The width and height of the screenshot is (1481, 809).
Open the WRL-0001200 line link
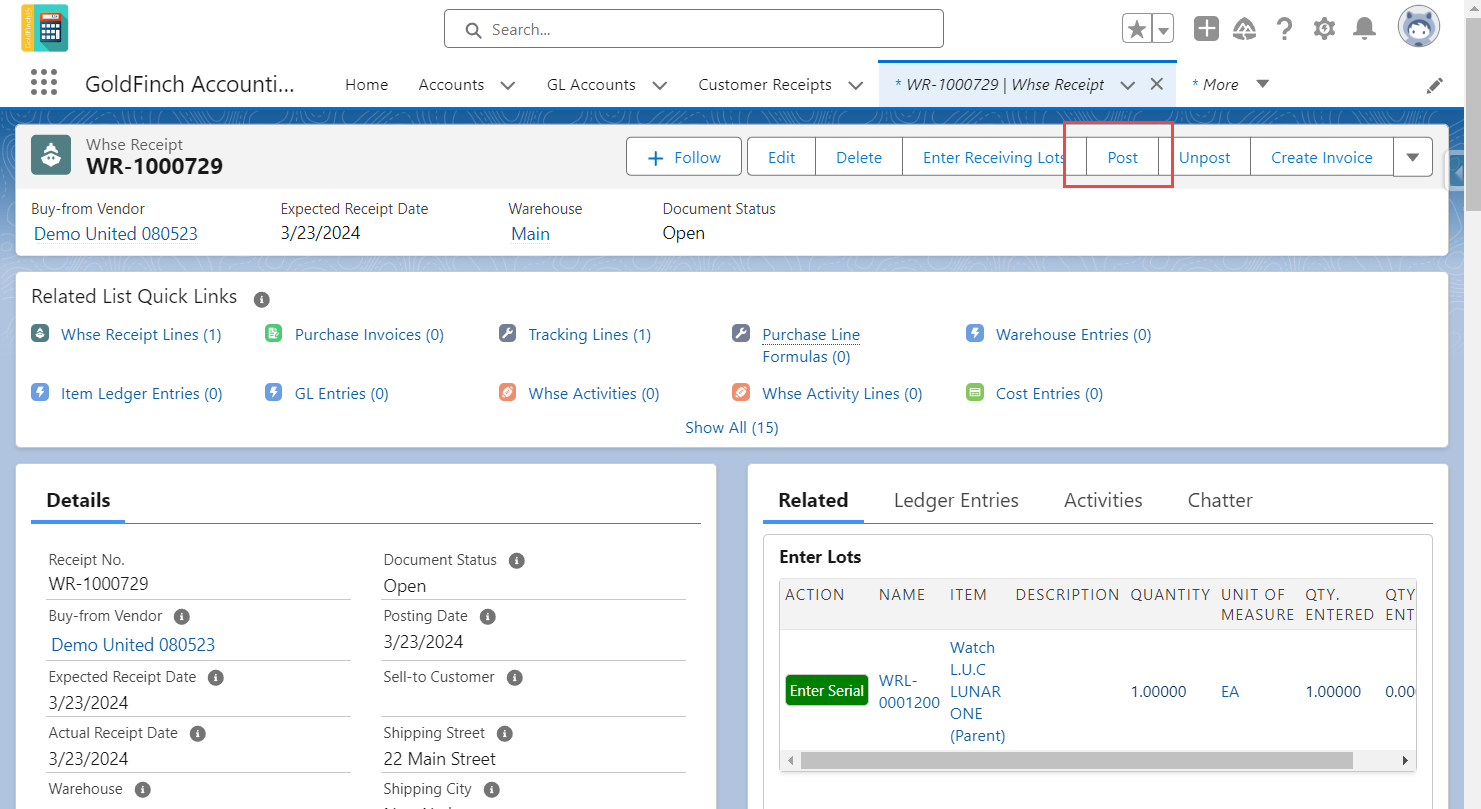(x=909, y=691)
